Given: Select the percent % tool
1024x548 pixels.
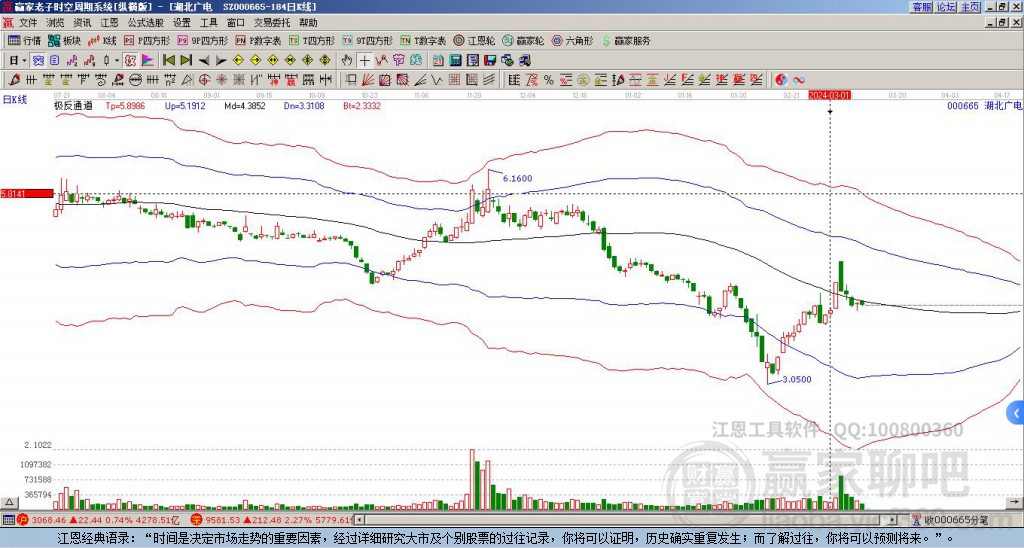Looking at the screenshot, I should (549, 80).
